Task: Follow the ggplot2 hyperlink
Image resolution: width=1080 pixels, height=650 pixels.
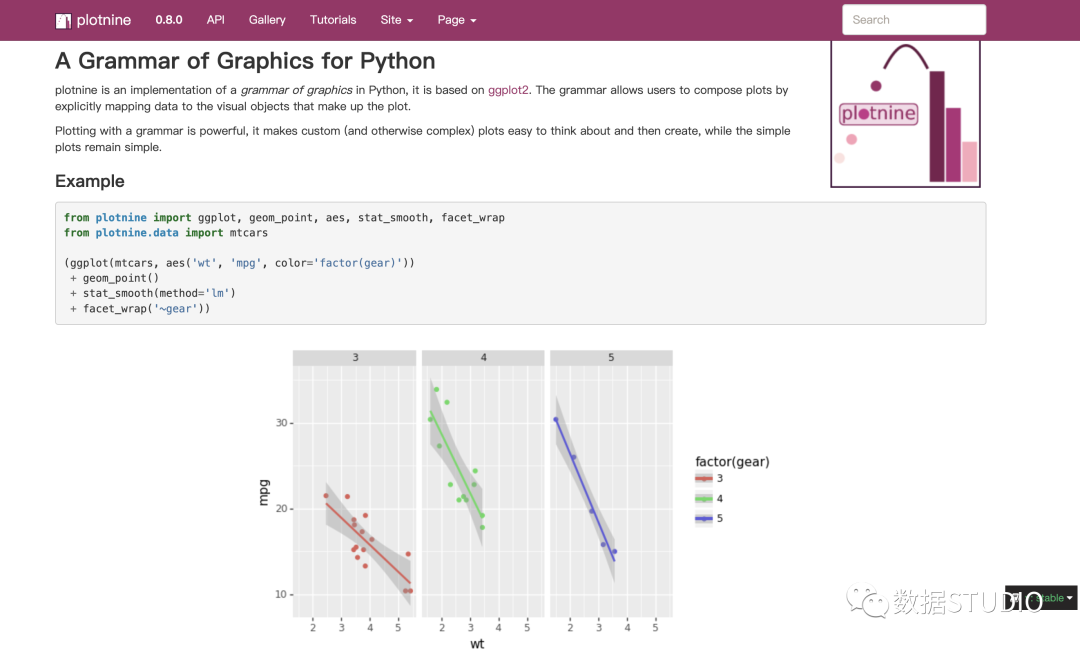Action: pos(508,90)
